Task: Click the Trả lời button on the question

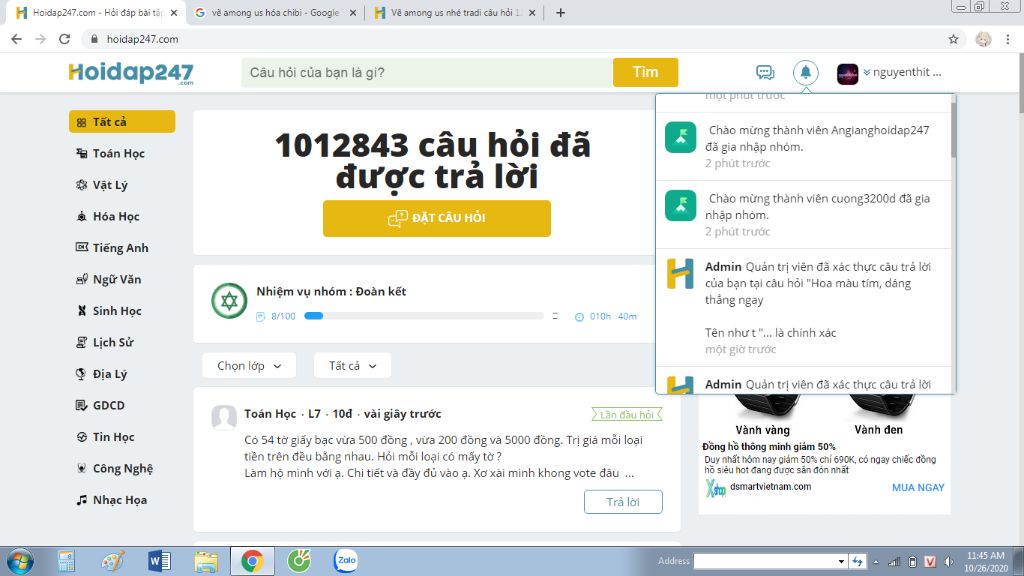Action: 623,502
